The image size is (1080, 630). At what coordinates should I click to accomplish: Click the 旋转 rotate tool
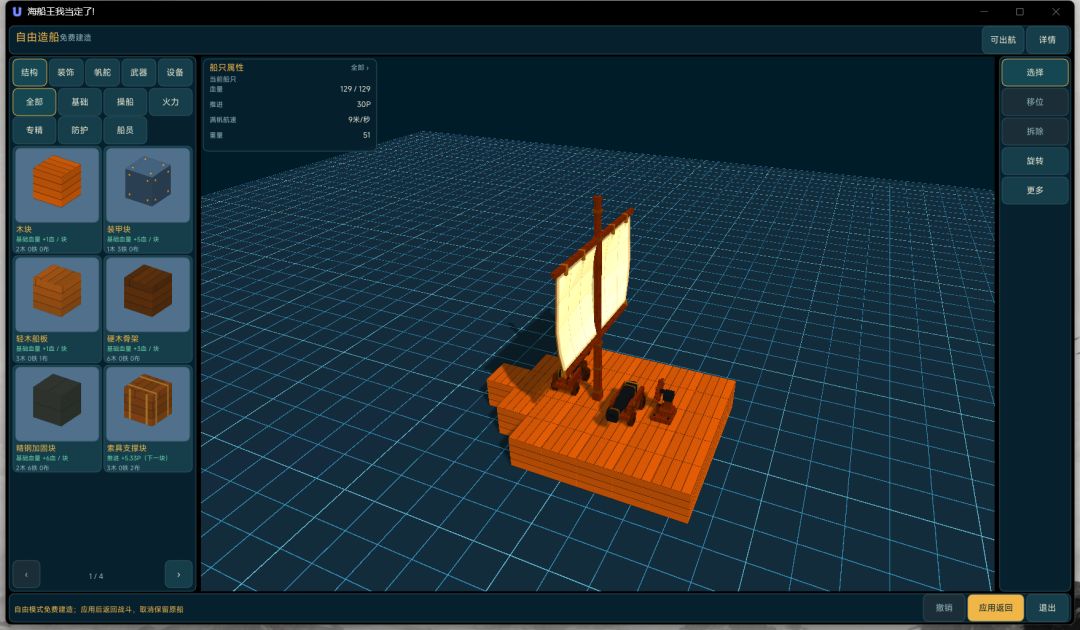[1035, 161]
